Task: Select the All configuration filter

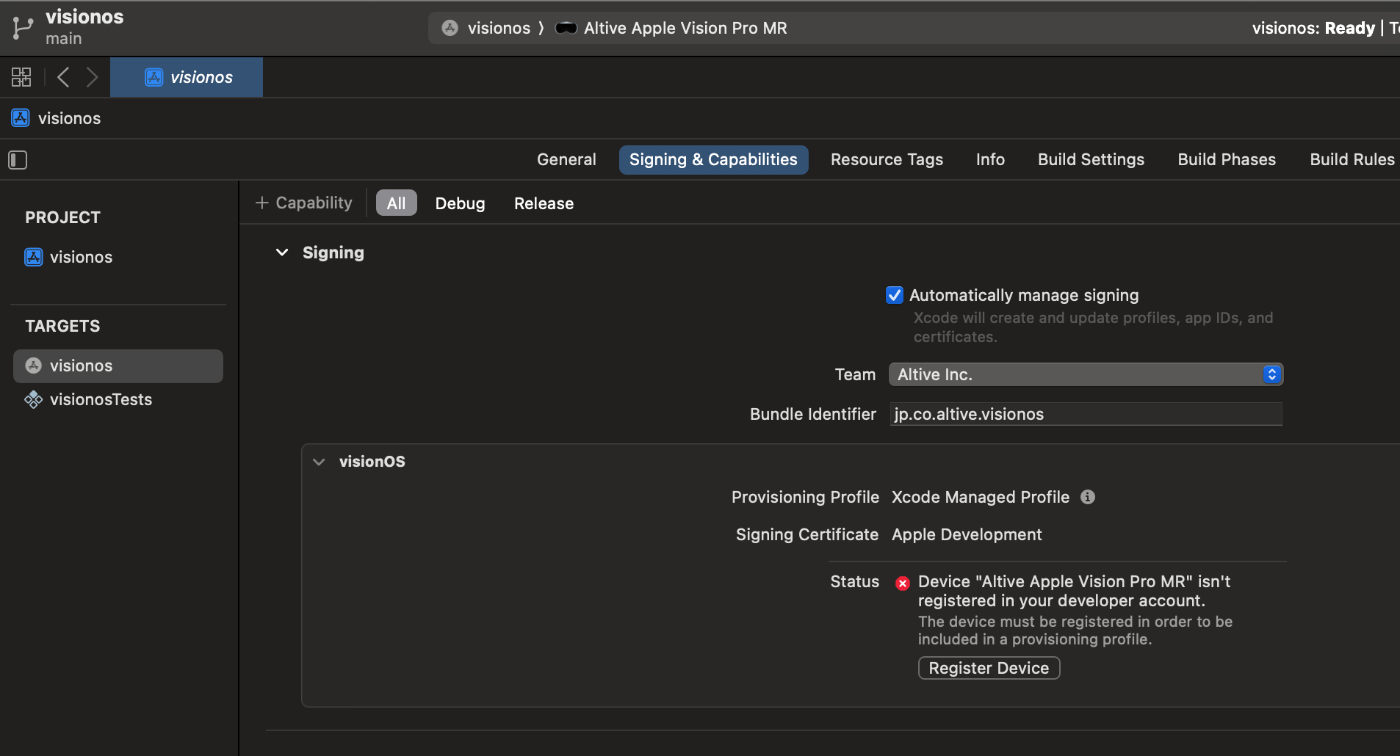Action: [396, 203]
